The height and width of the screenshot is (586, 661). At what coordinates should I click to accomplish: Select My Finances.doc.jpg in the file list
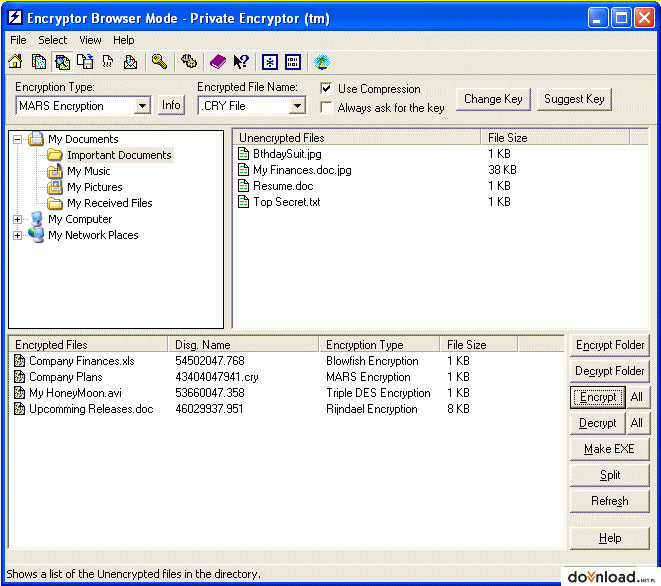click(x=302, y=170)
